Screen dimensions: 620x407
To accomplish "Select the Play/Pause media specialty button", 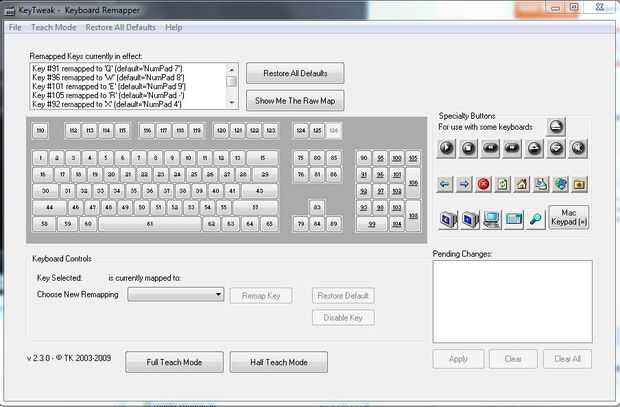I will (x=446, y=148).
